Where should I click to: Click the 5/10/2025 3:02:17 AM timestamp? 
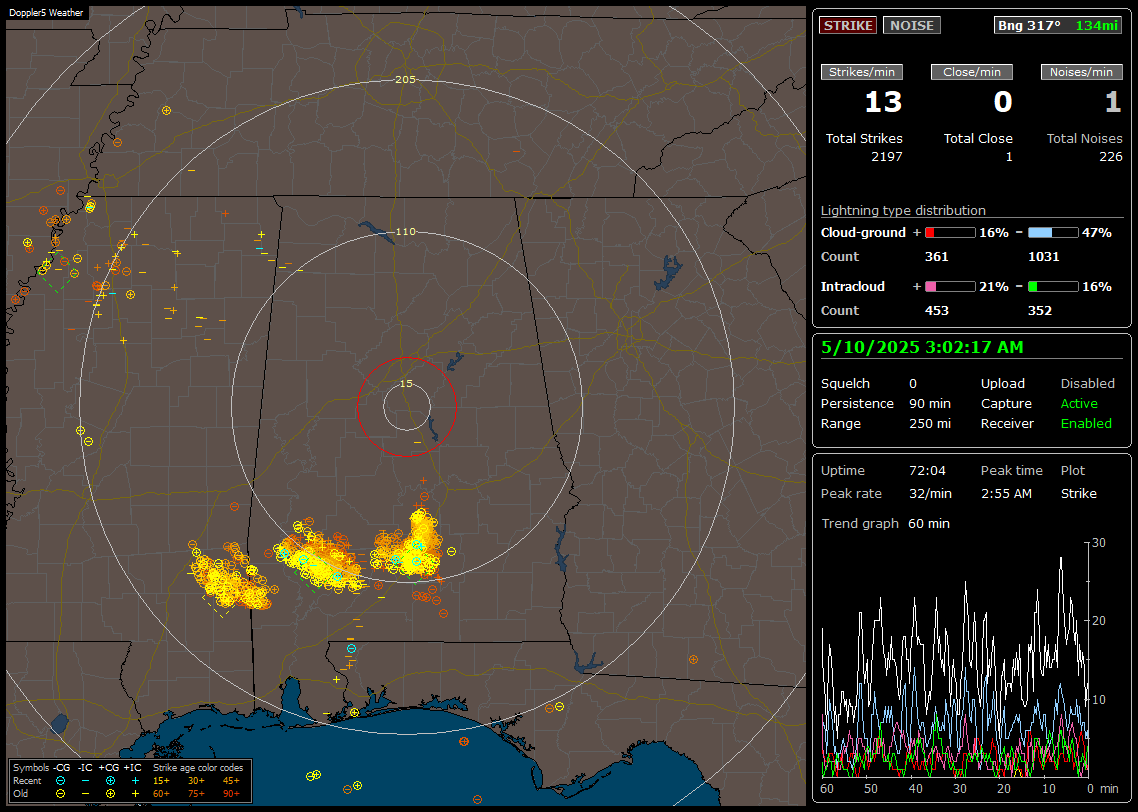[x=922, y=348]
